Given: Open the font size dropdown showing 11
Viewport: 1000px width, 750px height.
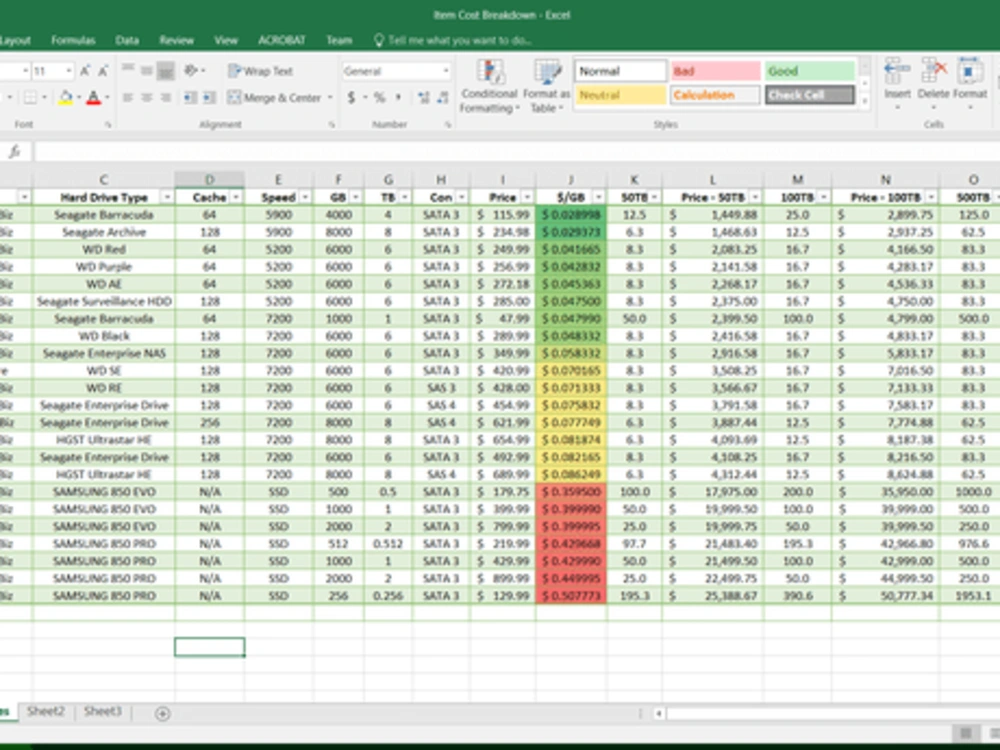Looking at the screenshot, I should pos(69,71).
